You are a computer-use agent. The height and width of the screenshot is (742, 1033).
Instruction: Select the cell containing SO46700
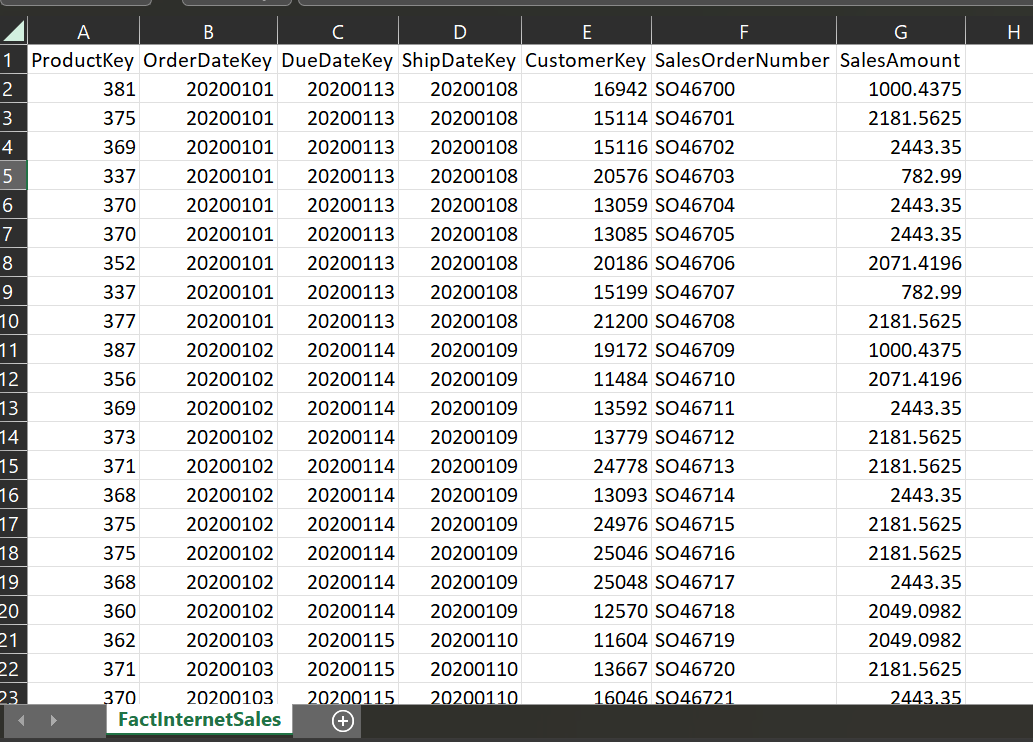pyautogui.click(x=743, y=89)
